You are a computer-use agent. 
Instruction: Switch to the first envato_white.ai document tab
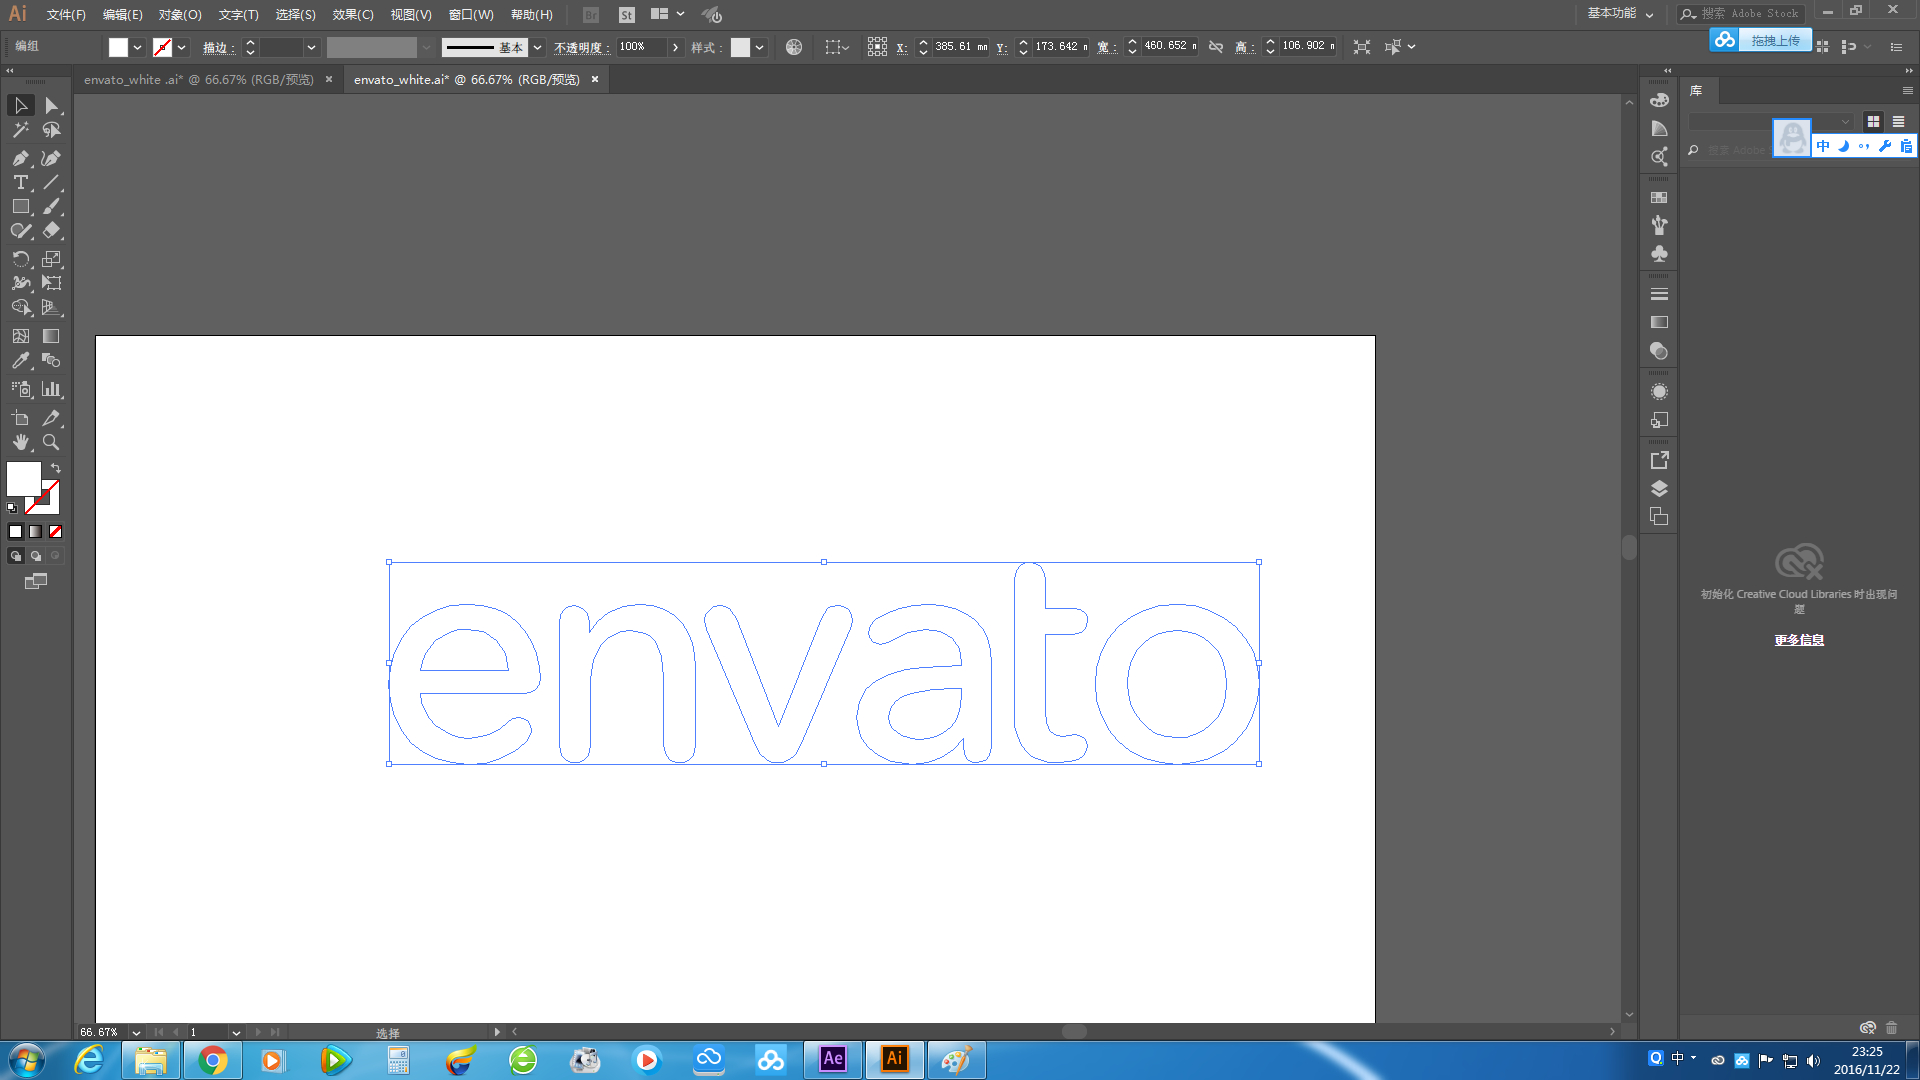click(x=198, y=80)
